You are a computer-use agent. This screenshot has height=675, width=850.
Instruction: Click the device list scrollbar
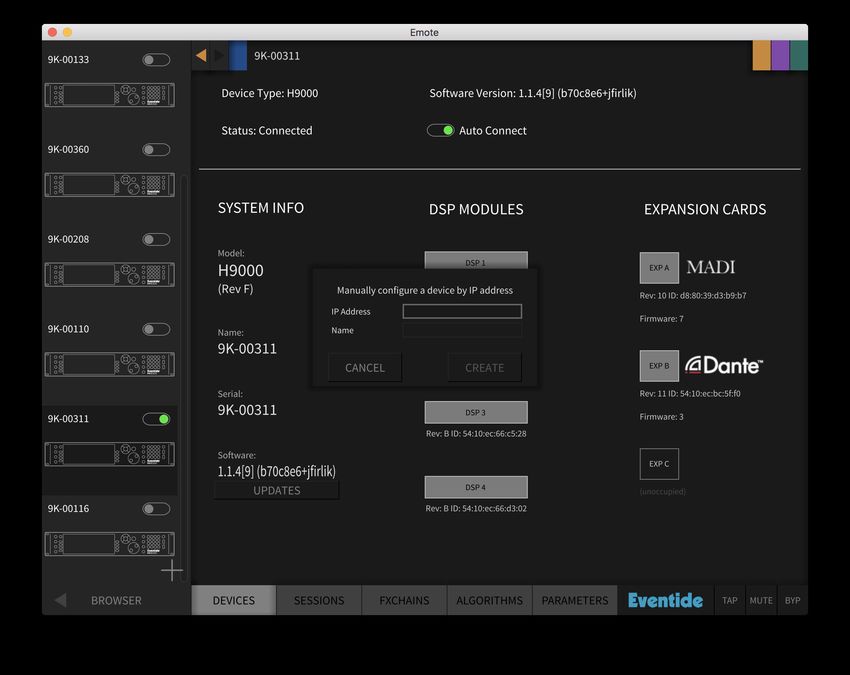click(184, 380)
